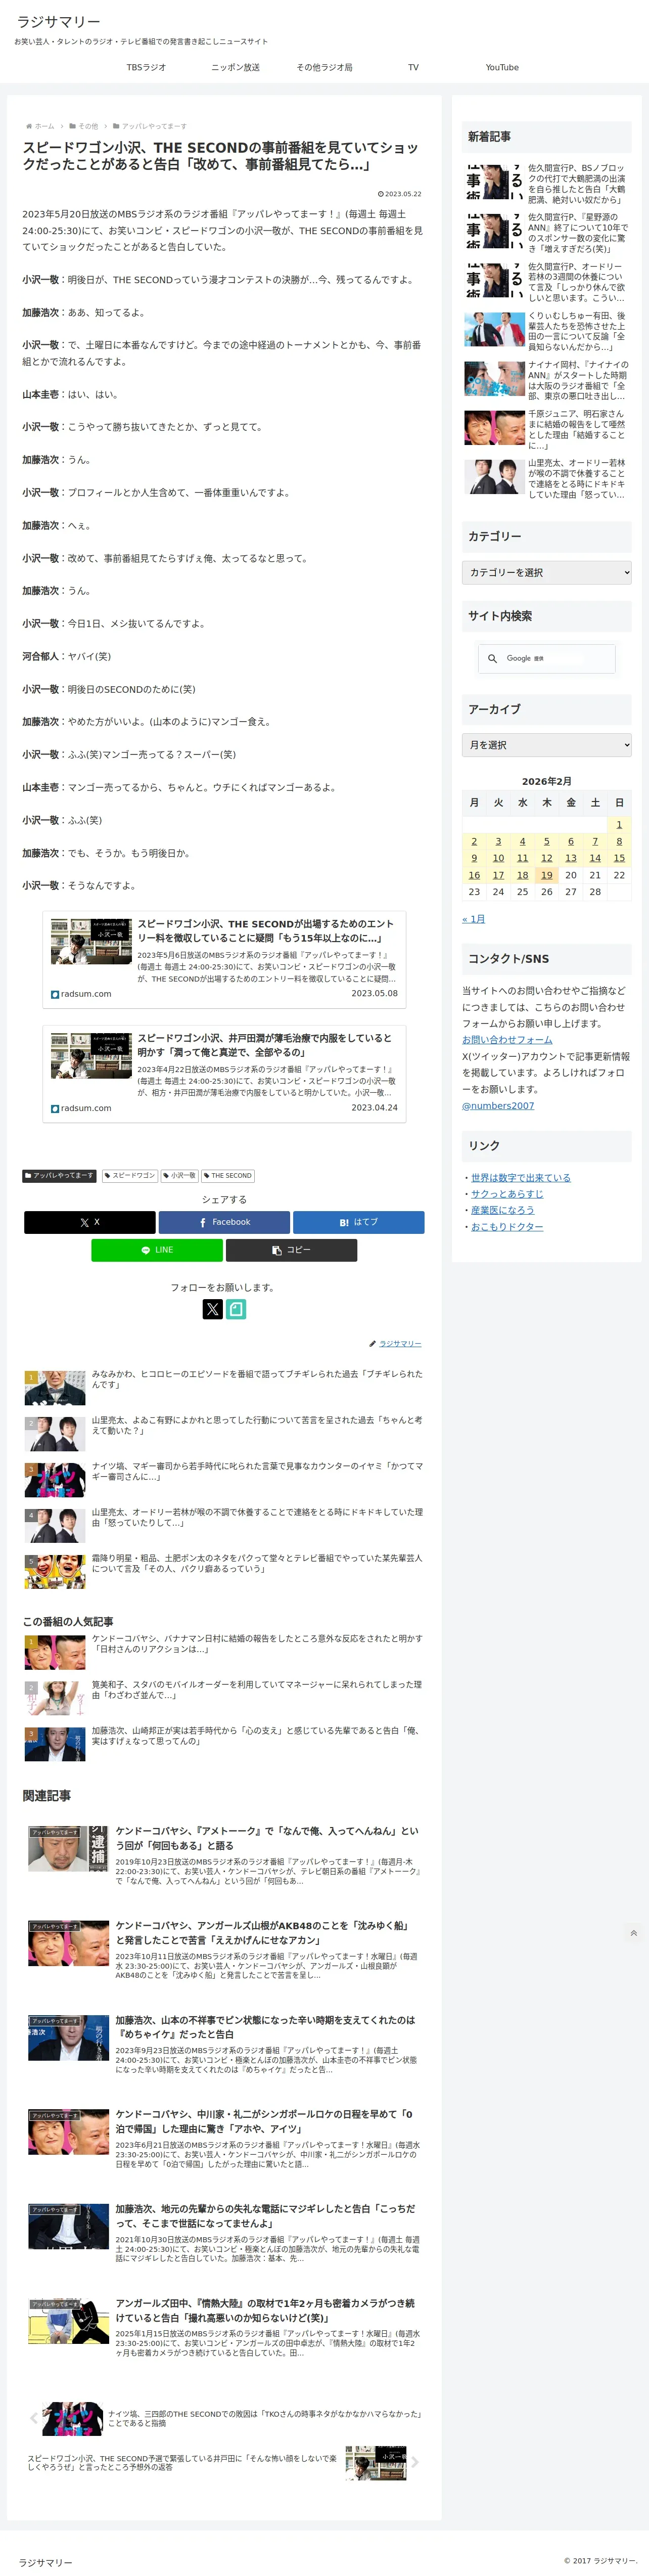Viewport: 649px width, 2576px height.
Task: Open sidebar post ナイナイ岡村 thumbnail
Action: coord(494,378)
